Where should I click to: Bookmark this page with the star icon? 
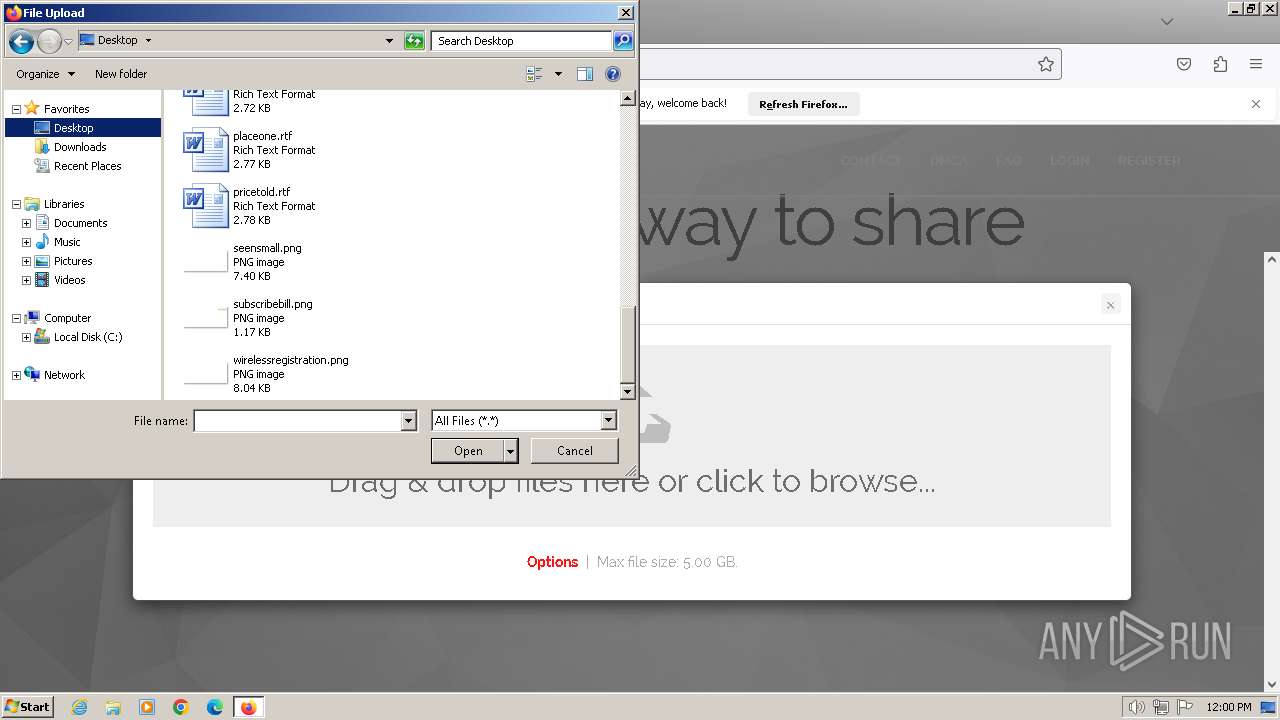click(1046, 64)
